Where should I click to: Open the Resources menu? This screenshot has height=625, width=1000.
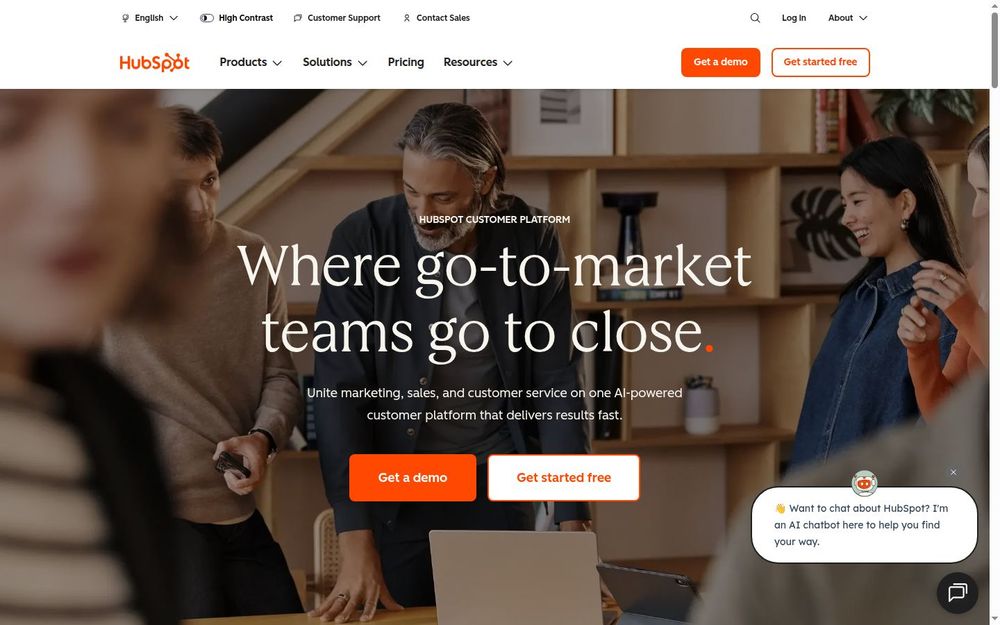click(x=478, y=62)
